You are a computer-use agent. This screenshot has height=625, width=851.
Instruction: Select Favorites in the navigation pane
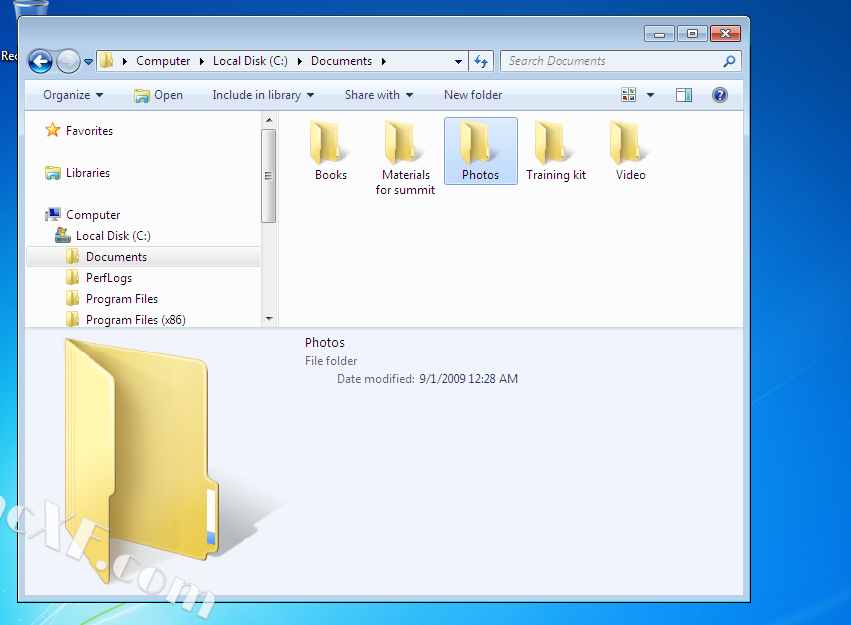[x=90, y=131]
